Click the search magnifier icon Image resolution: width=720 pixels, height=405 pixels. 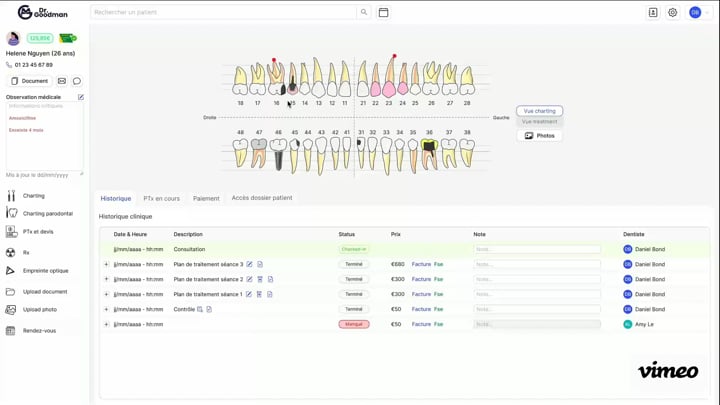(364, 13)
